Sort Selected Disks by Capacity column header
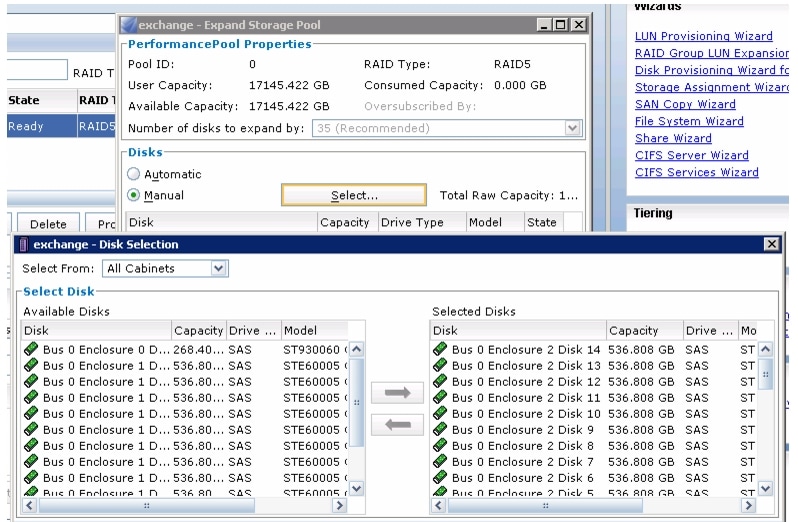The width and height of the screenshot is (798, 522). (x=644, y=331)
